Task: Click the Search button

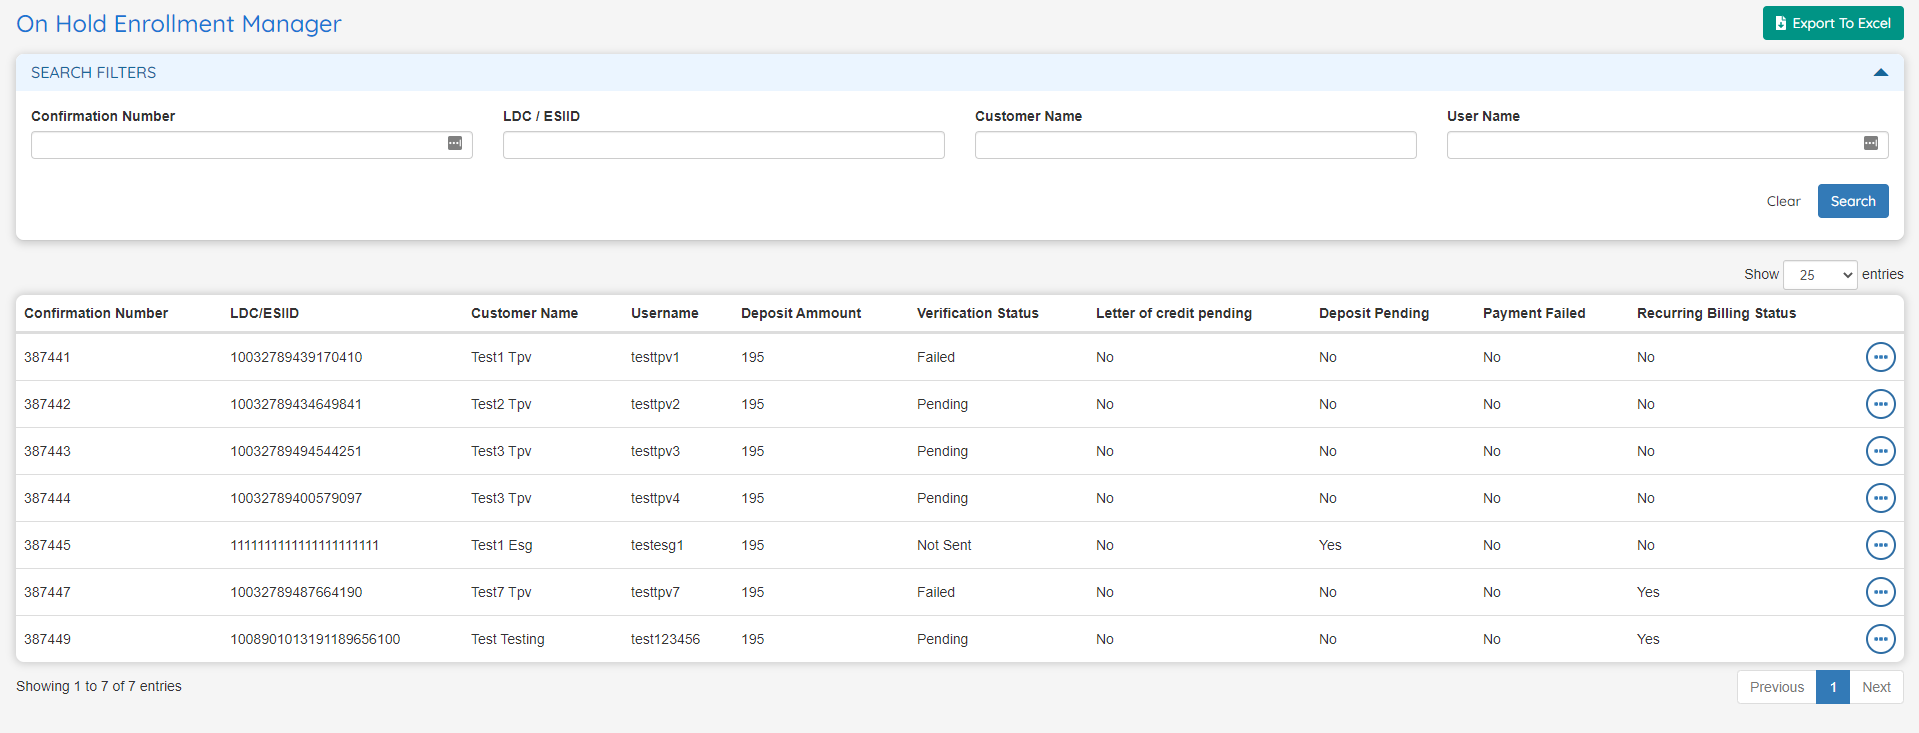Action: coord(1853,201)
